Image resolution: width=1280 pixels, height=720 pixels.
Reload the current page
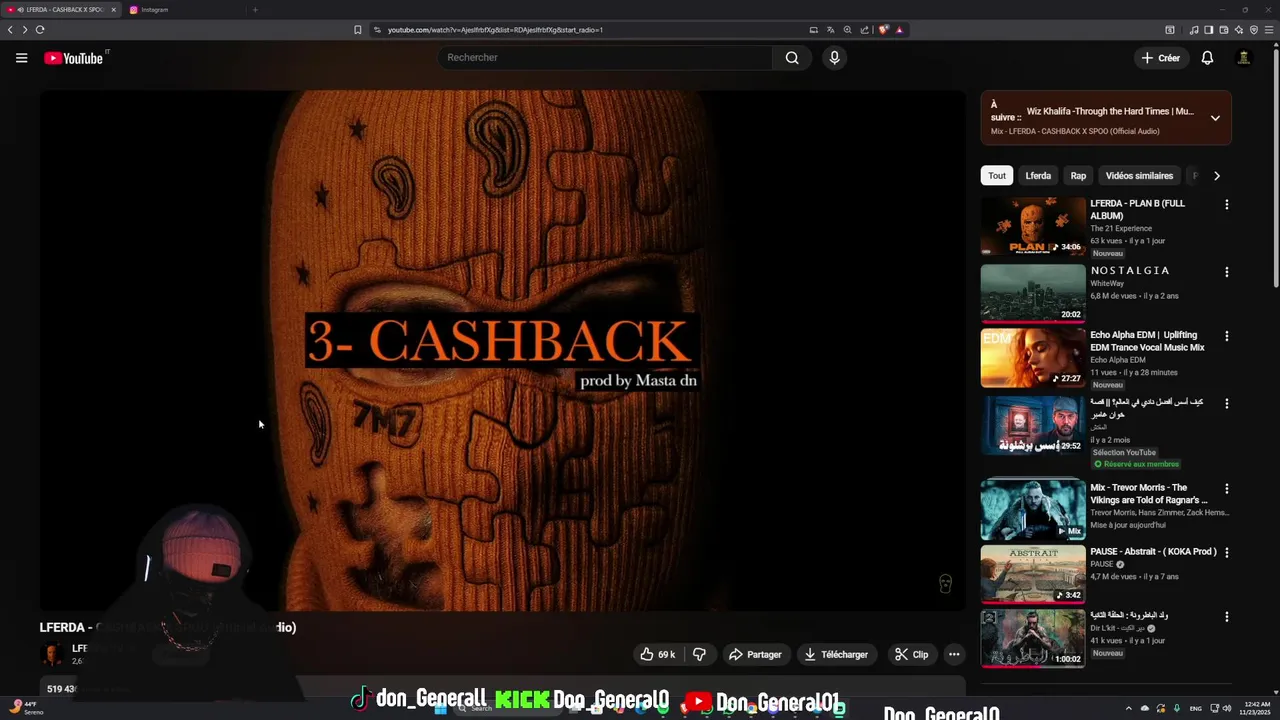(40, 30)
